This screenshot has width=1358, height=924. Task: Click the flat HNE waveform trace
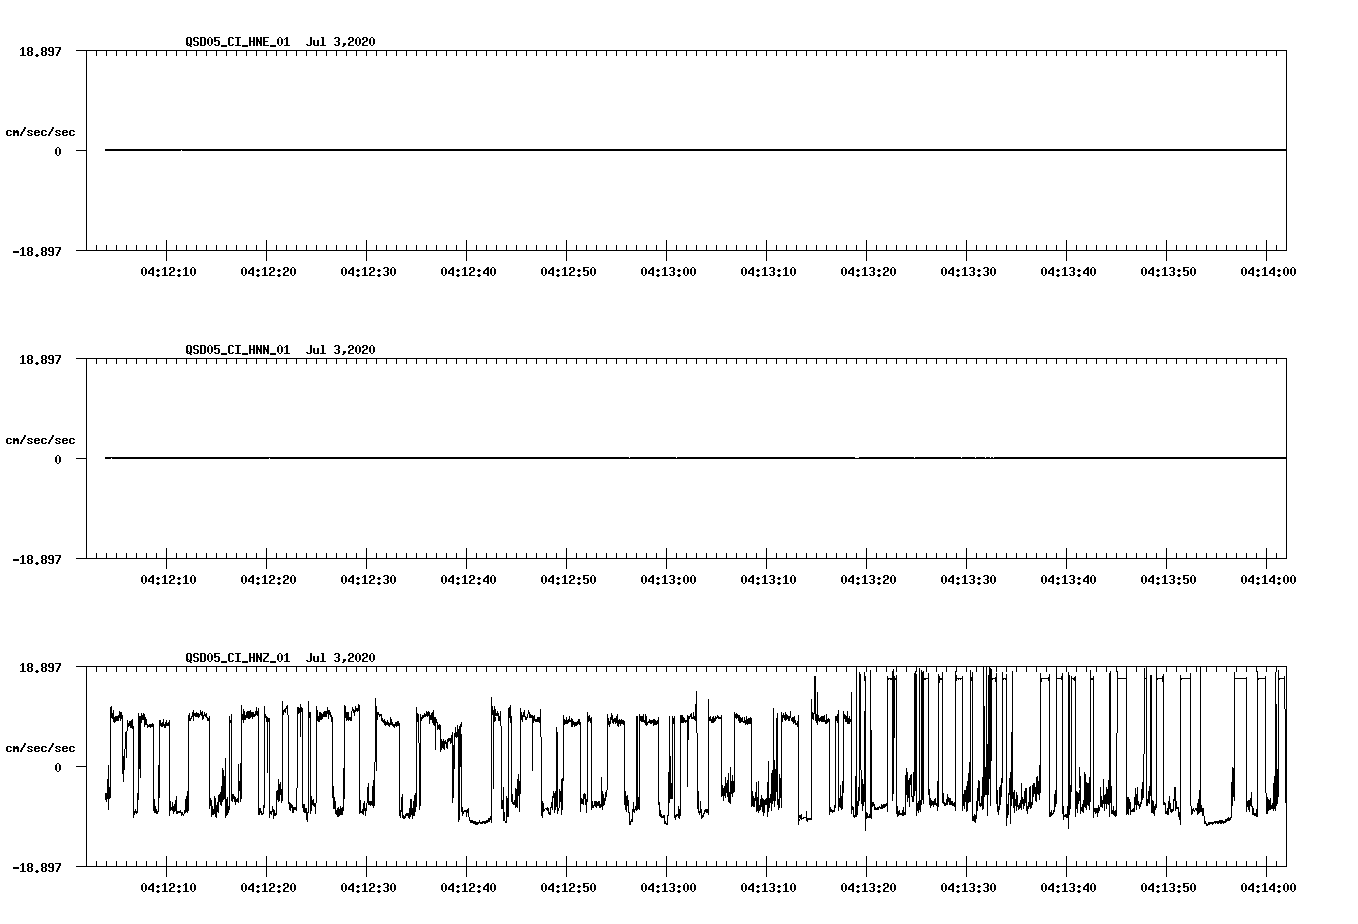point(695,150)
